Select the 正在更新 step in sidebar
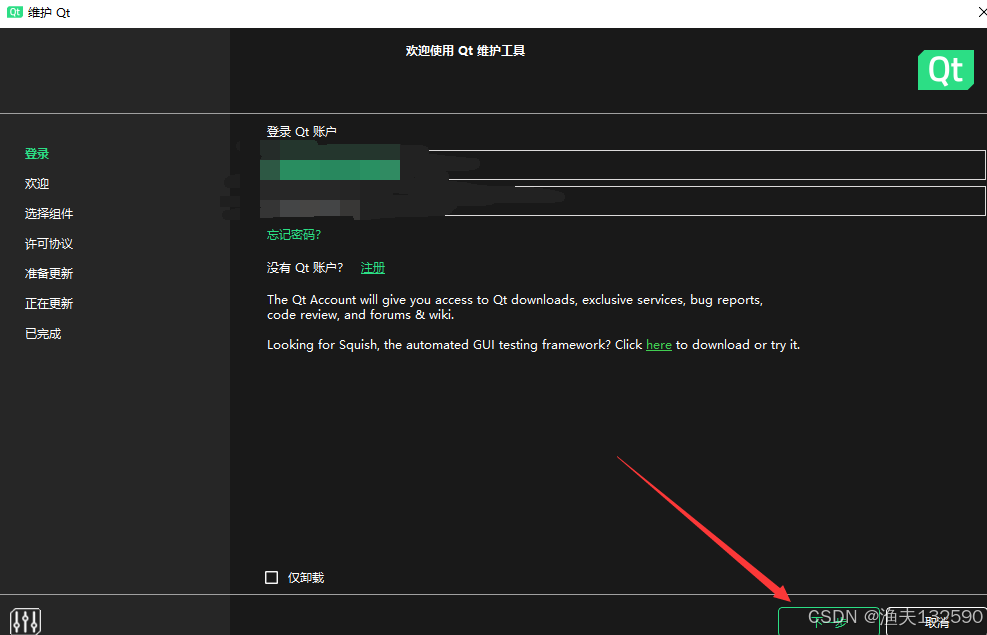987x635 pixels. pos(49,304)
